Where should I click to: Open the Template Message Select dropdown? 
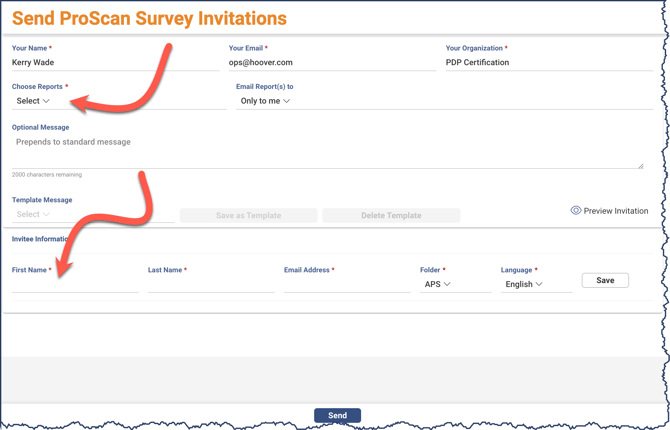coord(33,214)
